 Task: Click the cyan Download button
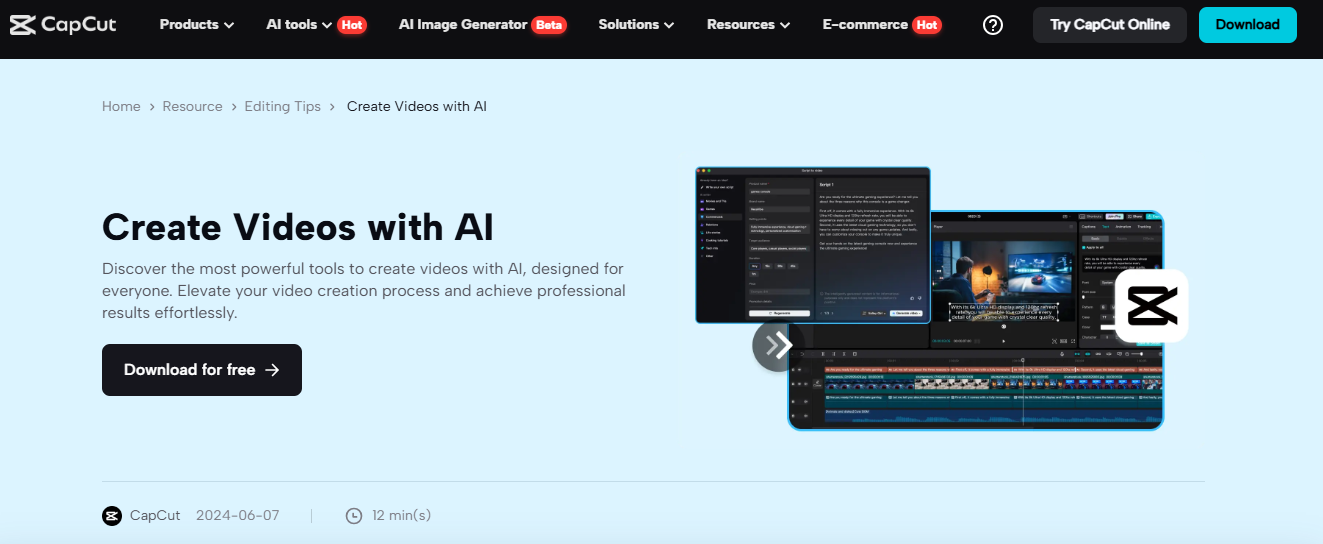point(1248,25)
